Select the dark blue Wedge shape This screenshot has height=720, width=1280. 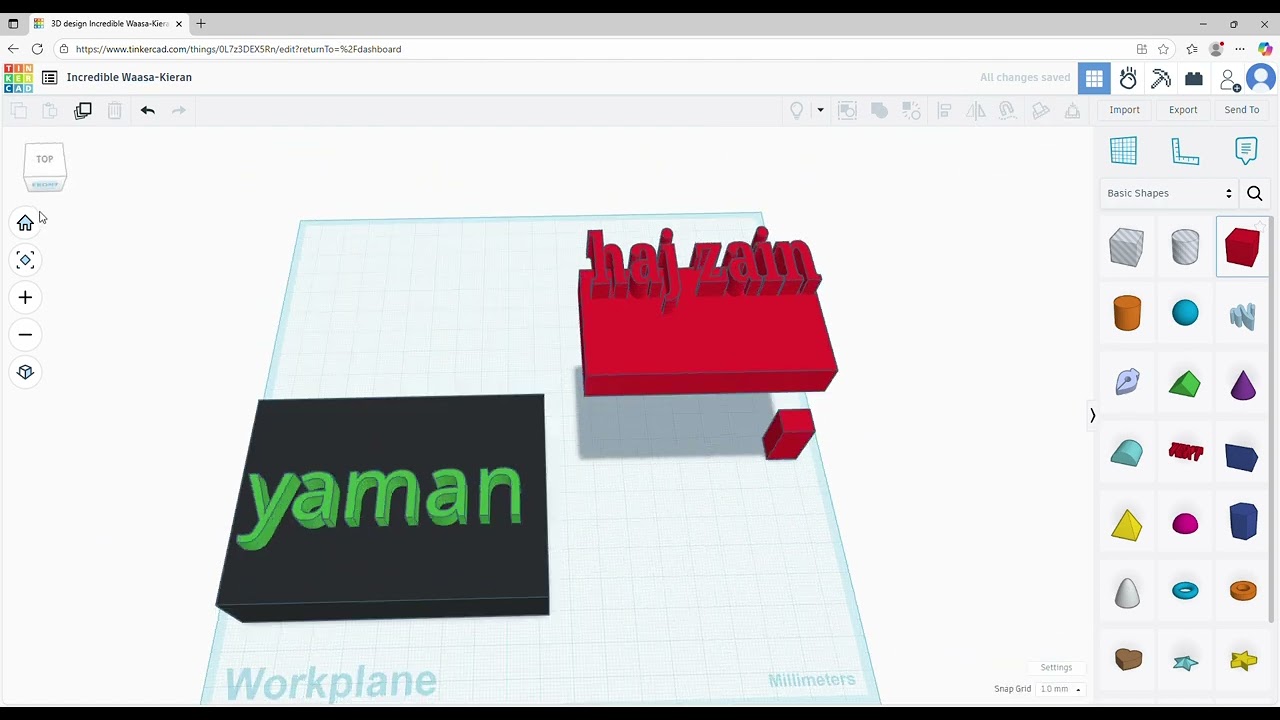pyautogui.click(x=1242, y=456)
